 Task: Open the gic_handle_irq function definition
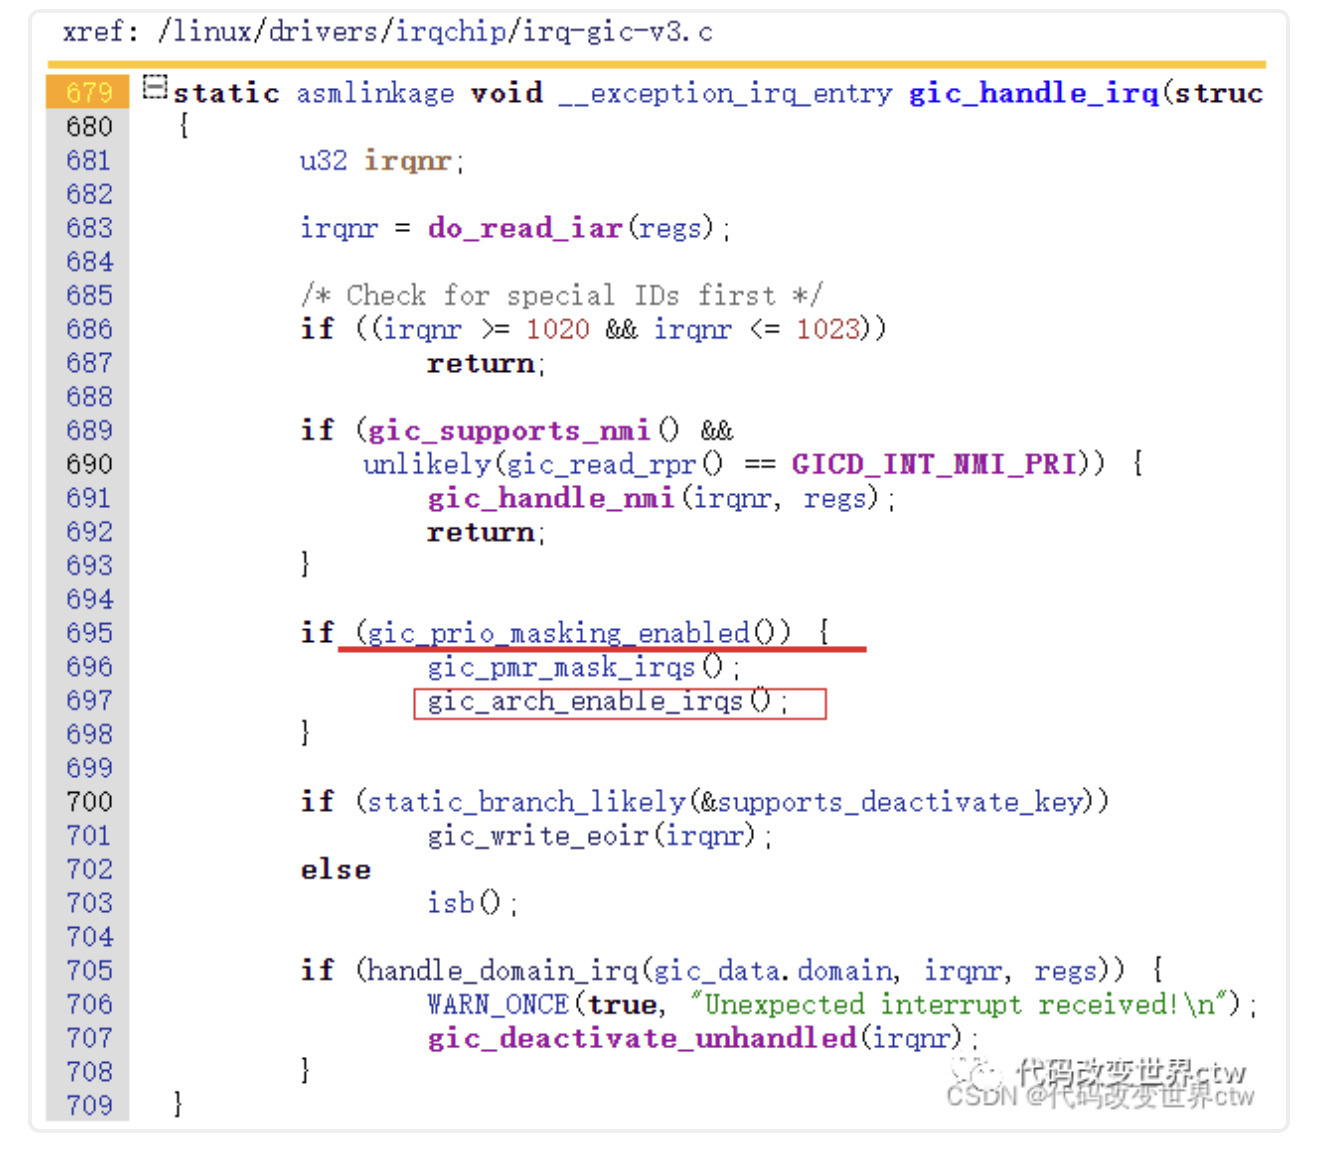click(x=1033, y=93)
